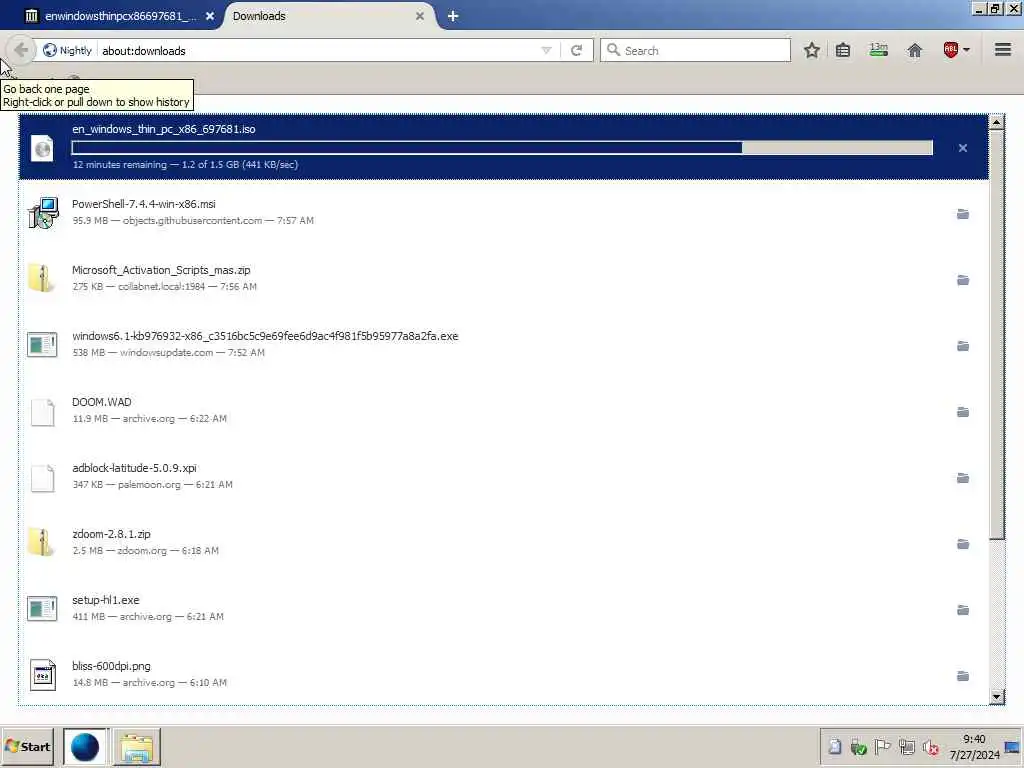
Task: Go back one page with the back arrow
Action: pyautogui.click(x=21, y=50)
